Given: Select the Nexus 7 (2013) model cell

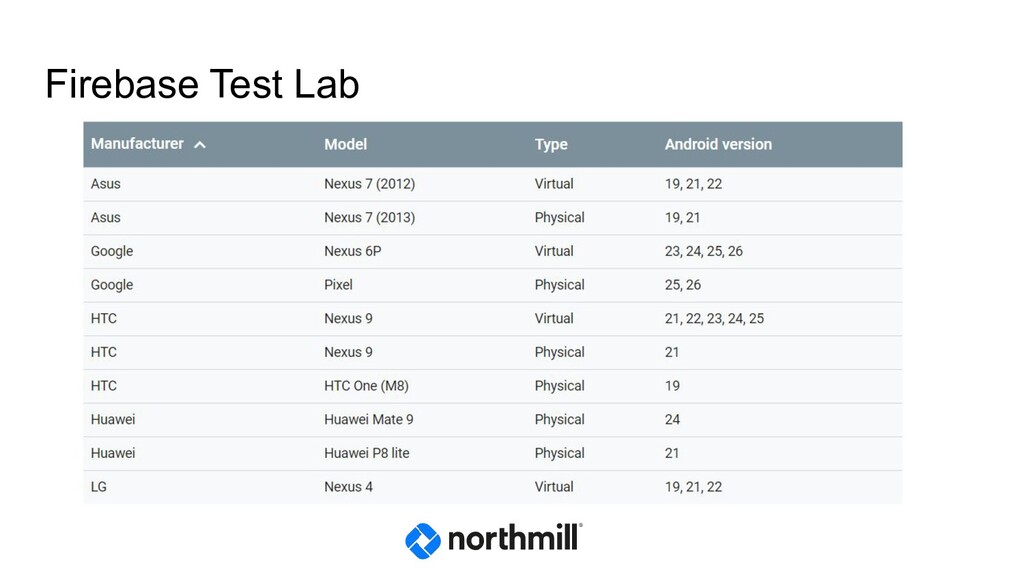Looking at the screenshot, I should pos(369,218).
